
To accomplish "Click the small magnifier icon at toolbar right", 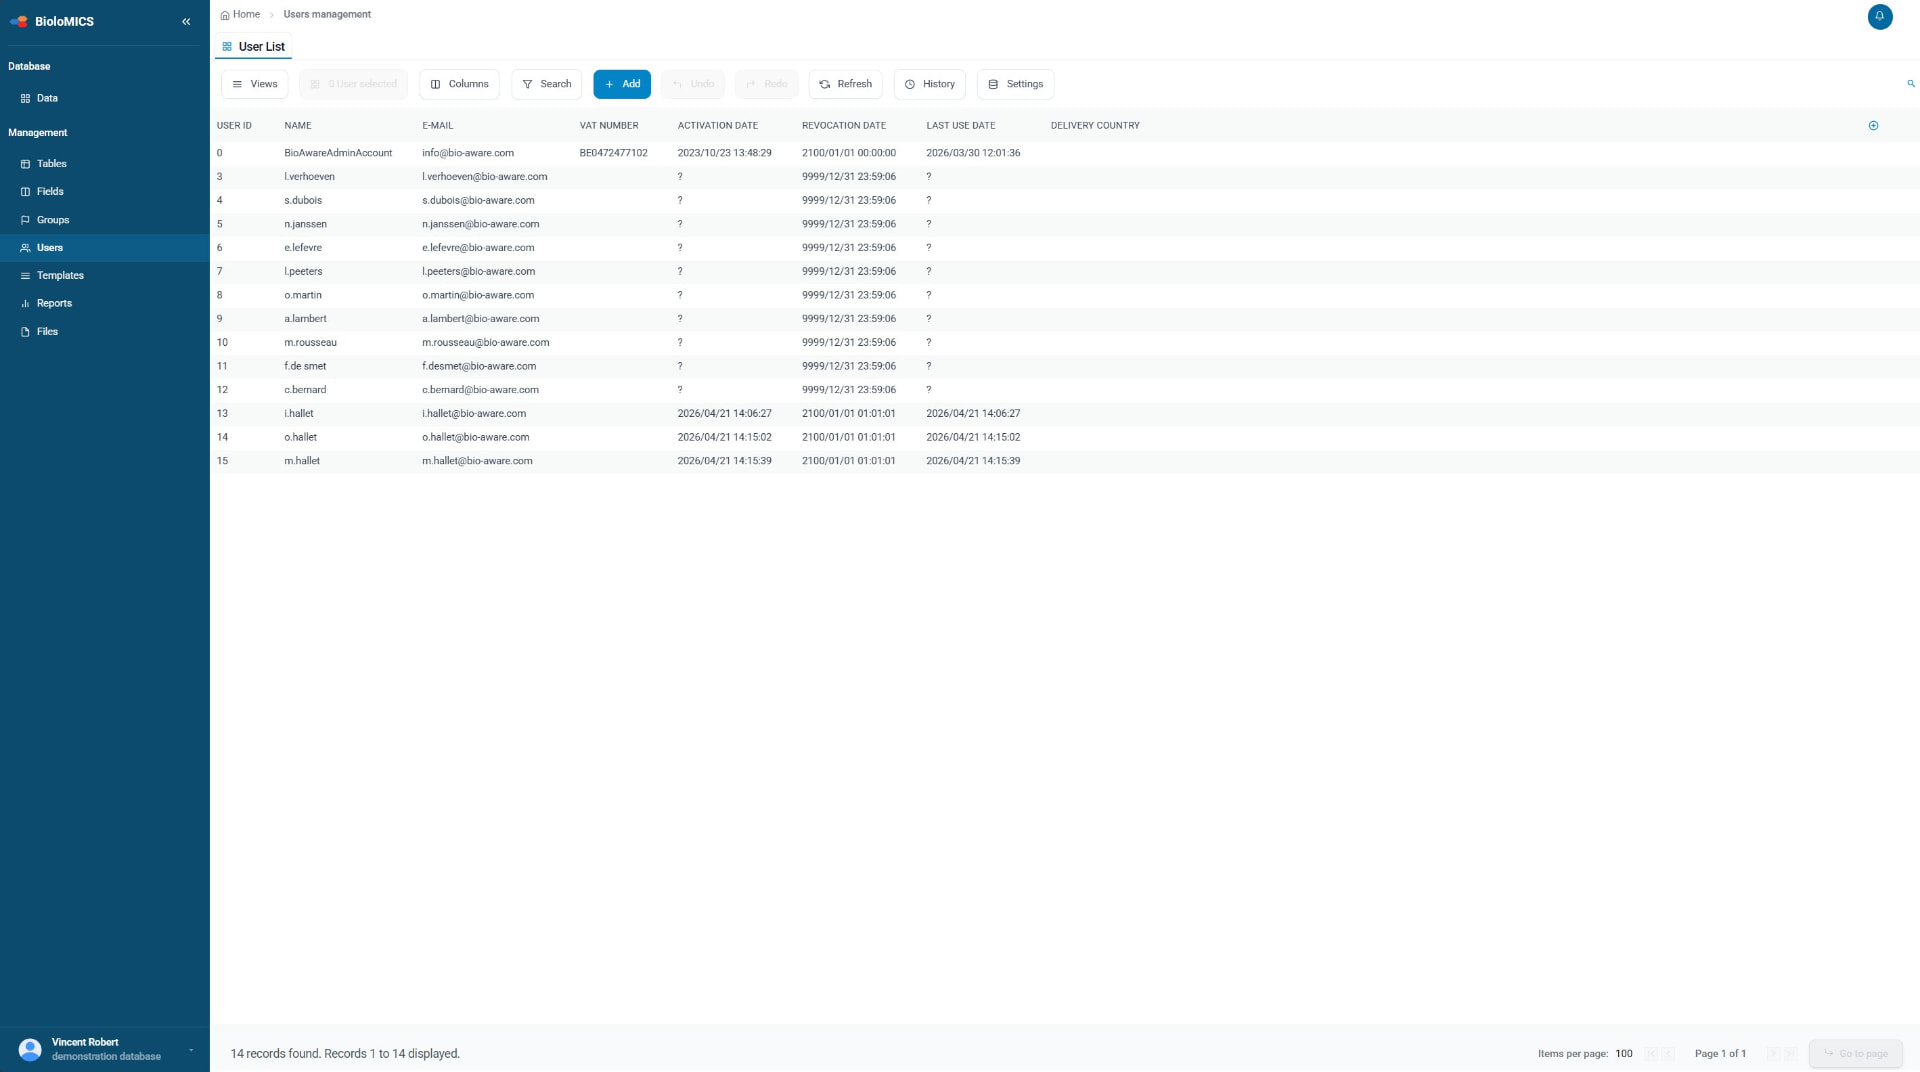I will pyautogui.click(x=1911, y=84).
